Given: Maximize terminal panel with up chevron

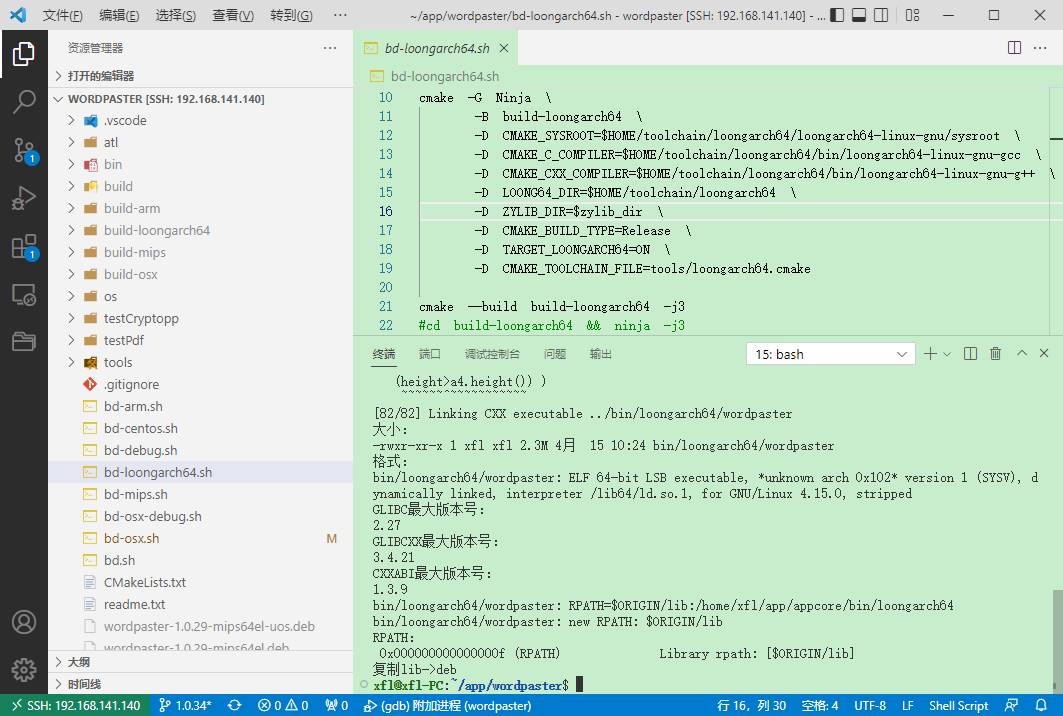Looking at the screenshot, I should [x=1021, y=354].
